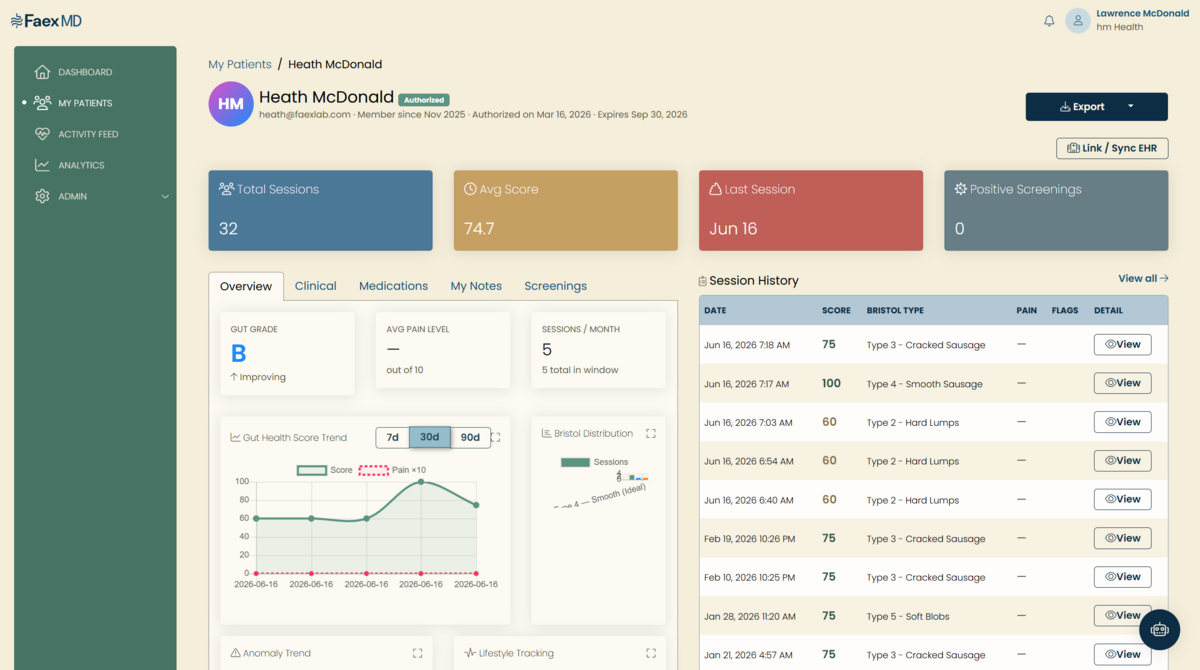Screen dimensions: 1200x670
Task: Expand the Gut Health Score Trend chart fullscreen
Action: [x=495, y=437]
